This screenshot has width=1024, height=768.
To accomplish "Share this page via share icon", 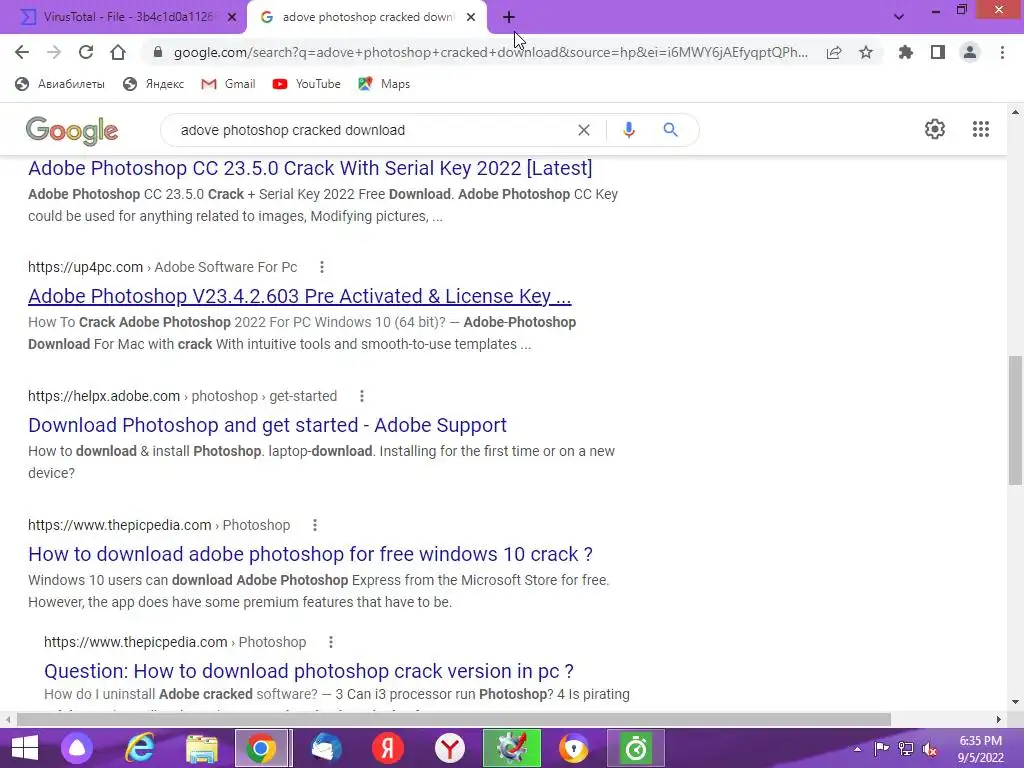I will coord(834,52).
